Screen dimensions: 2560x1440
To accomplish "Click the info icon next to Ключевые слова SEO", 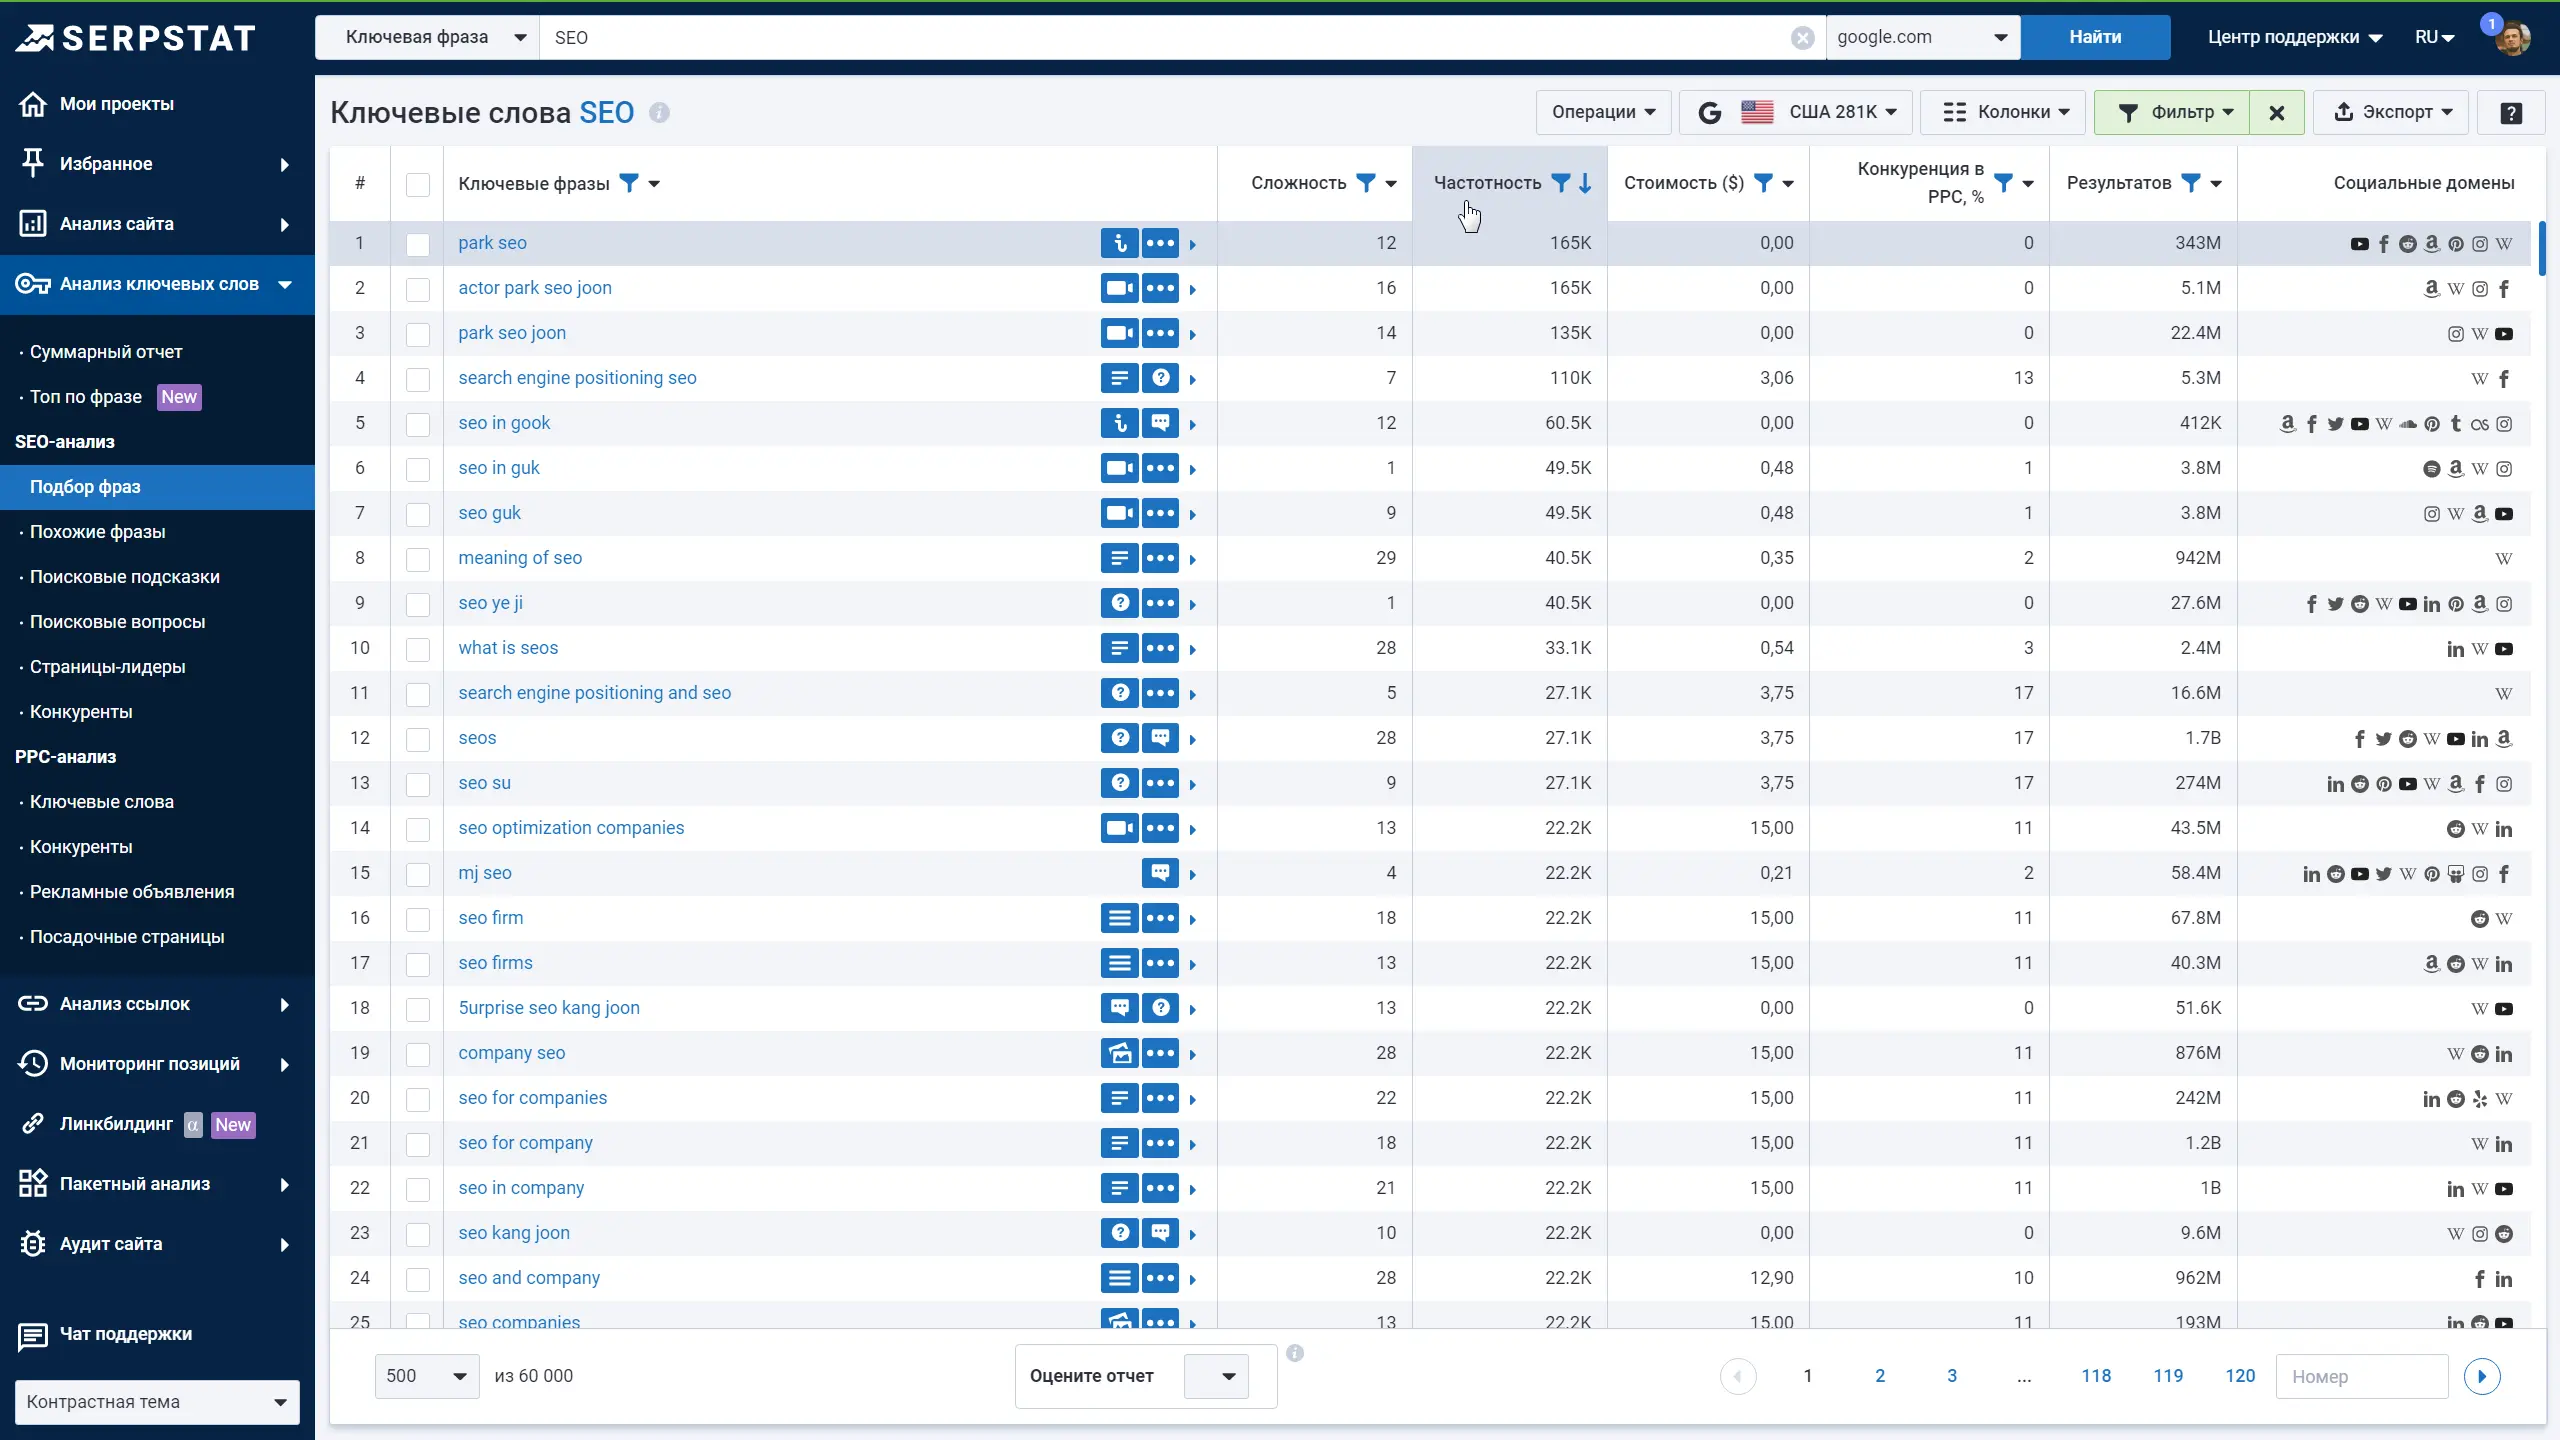I will (659, 113).
